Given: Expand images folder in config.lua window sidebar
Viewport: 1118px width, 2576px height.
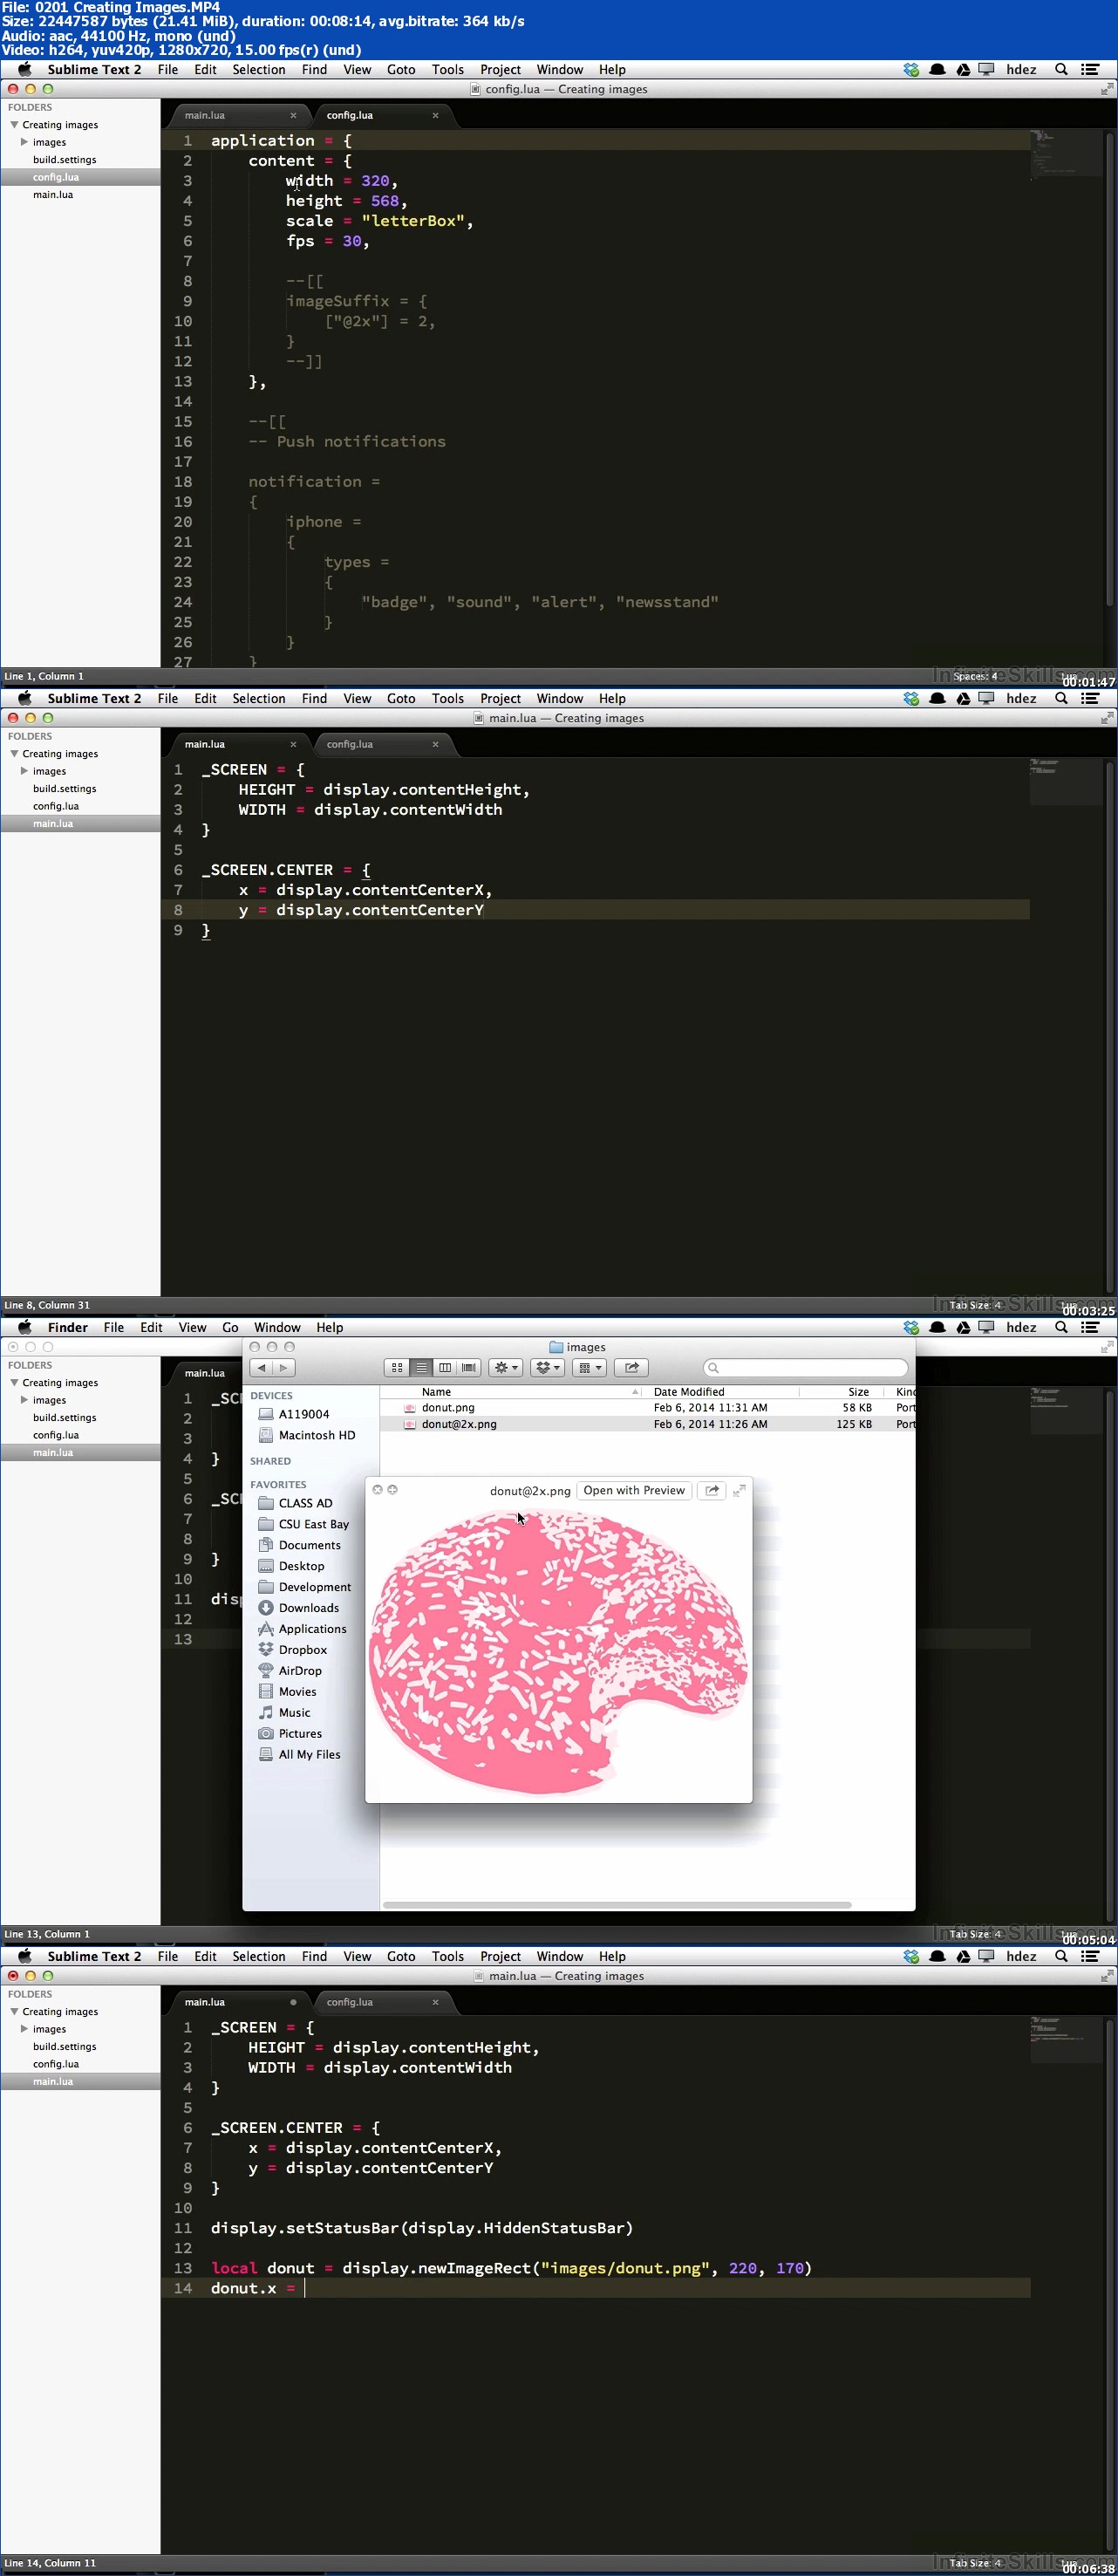Looking at the screenshot, I should (x=24, y=142).
